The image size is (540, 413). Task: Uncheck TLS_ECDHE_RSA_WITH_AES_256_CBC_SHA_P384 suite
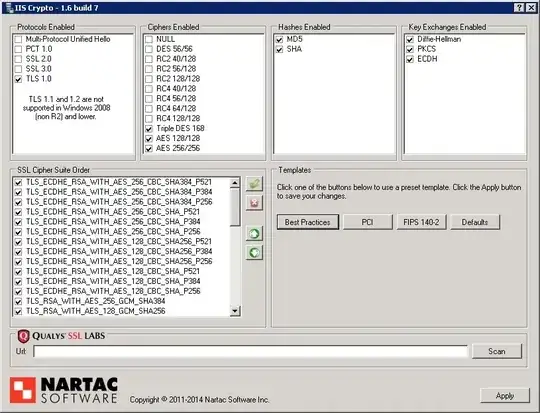pos(18,222)
